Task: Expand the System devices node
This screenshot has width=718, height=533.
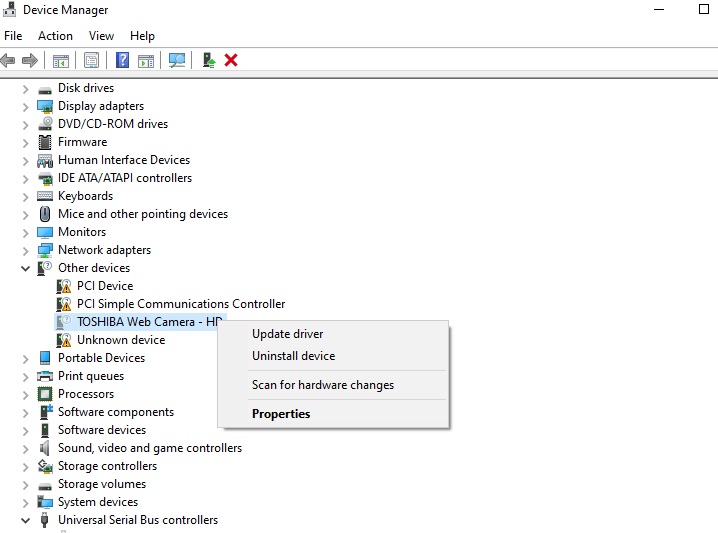Action: coord(26,502)
